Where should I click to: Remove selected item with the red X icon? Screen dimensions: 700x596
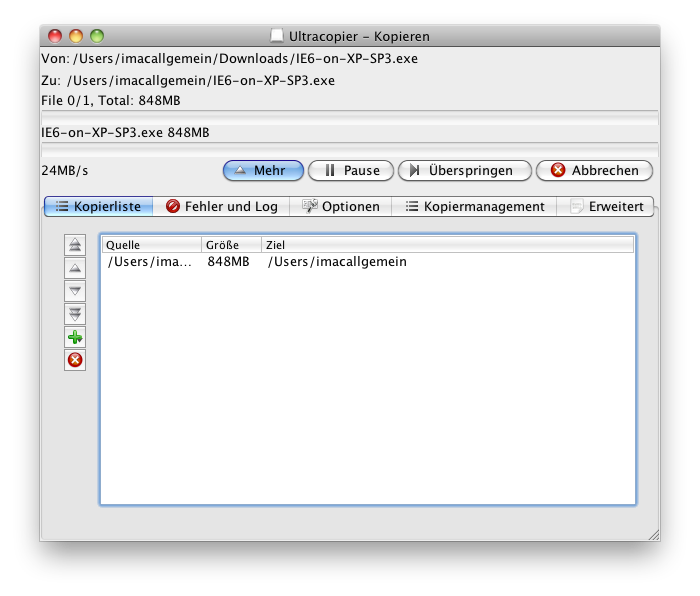75,360
